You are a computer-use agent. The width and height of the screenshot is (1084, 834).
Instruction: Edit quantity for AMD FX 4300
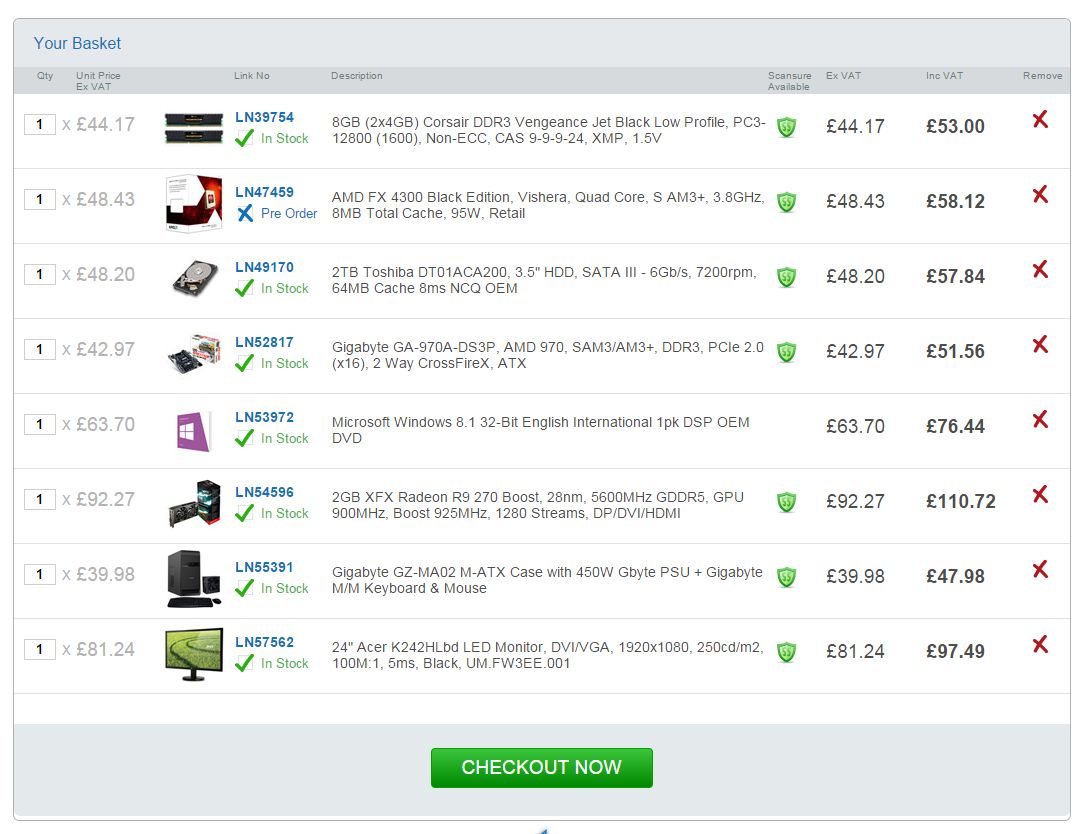(39, 199)
